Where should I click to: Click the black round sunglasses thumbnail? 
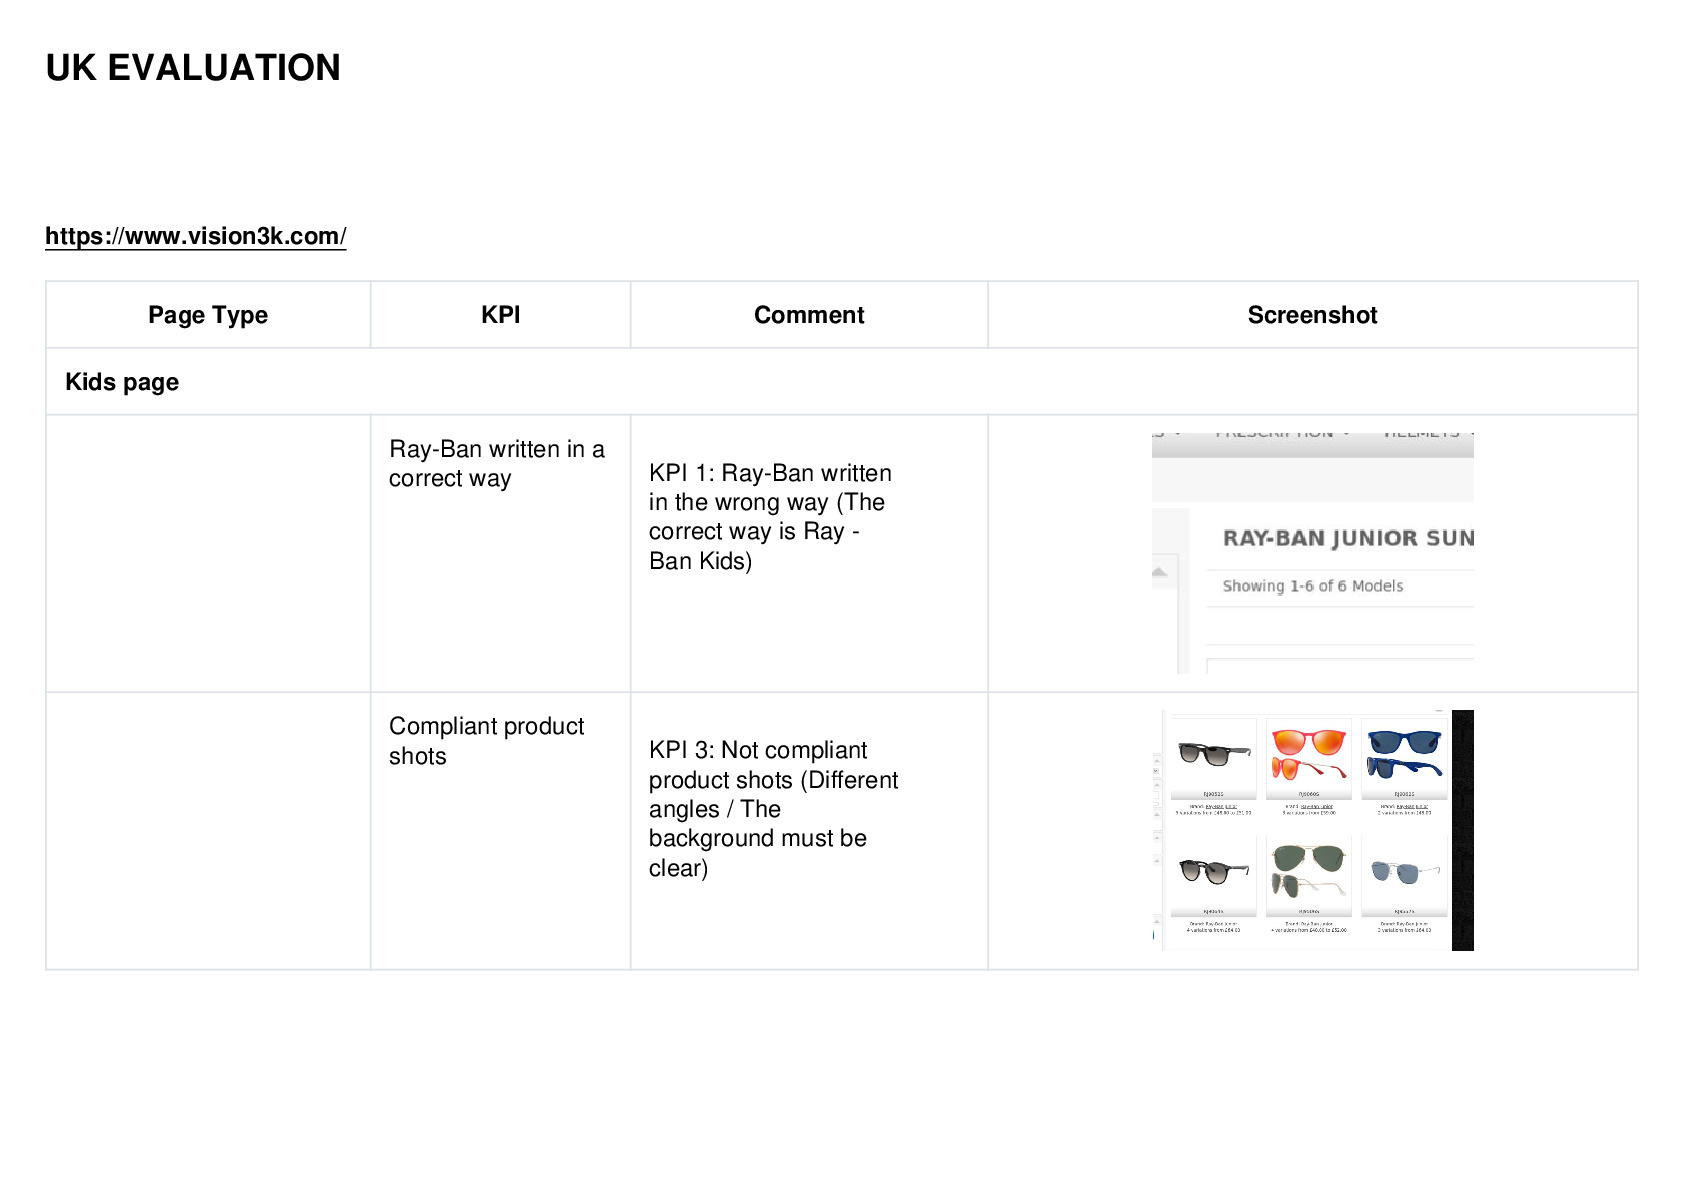[x=1213, y=872]
